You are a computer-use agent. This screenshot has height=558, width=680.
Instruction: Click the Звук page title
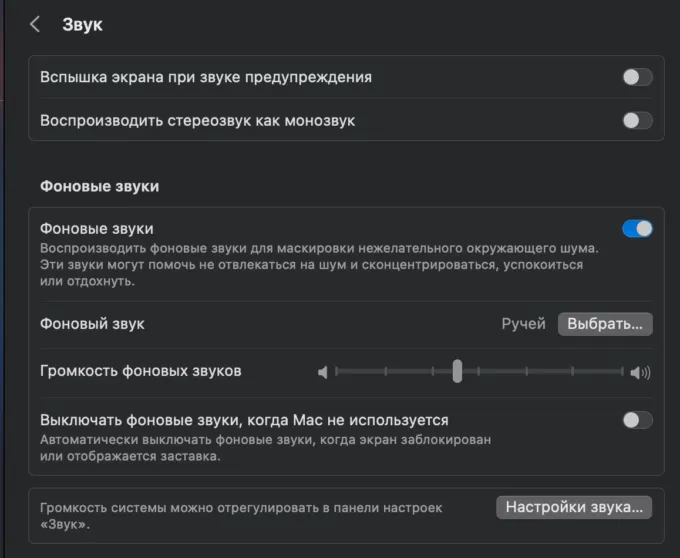(82, 25)
